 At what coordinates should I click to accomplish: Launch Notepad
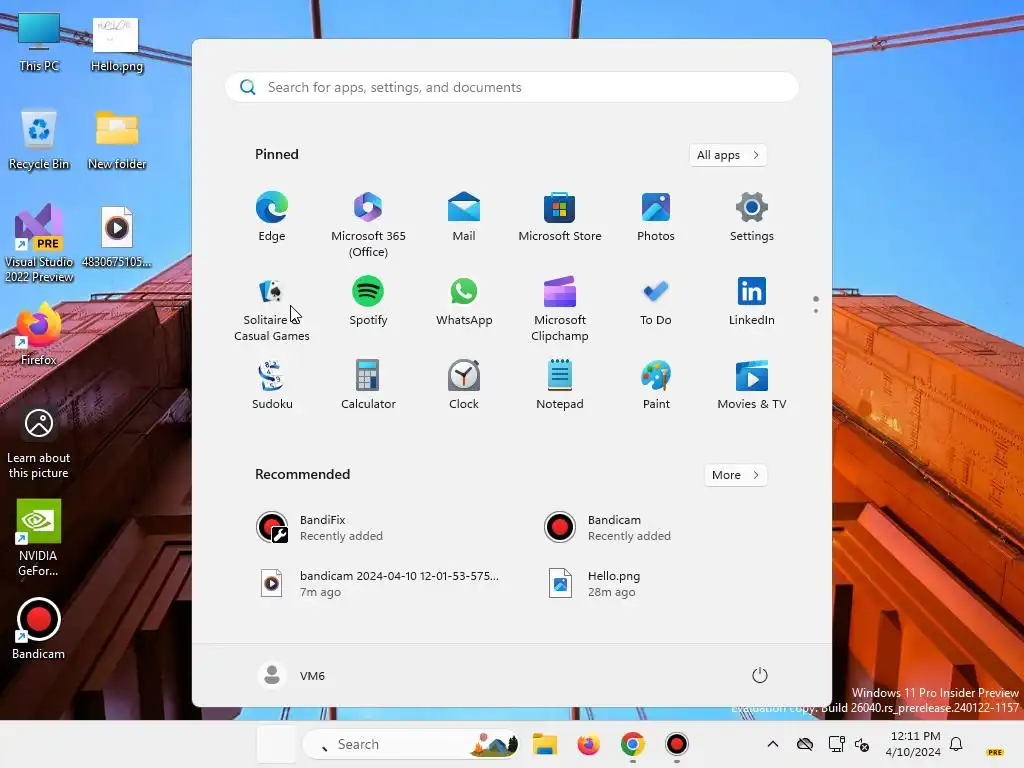pos(560,385)
